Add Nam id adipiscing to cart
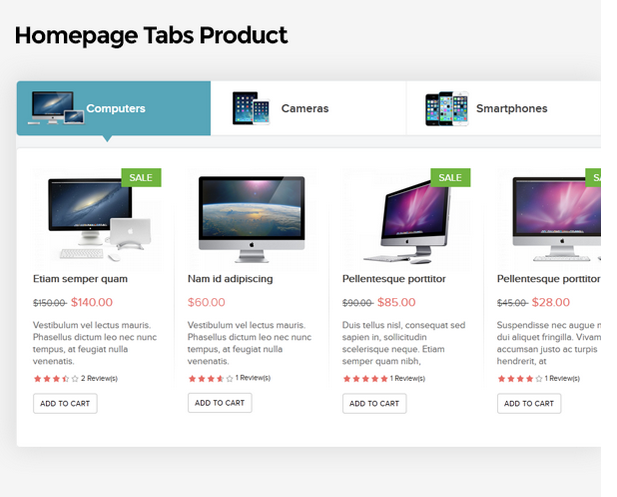 220,403
